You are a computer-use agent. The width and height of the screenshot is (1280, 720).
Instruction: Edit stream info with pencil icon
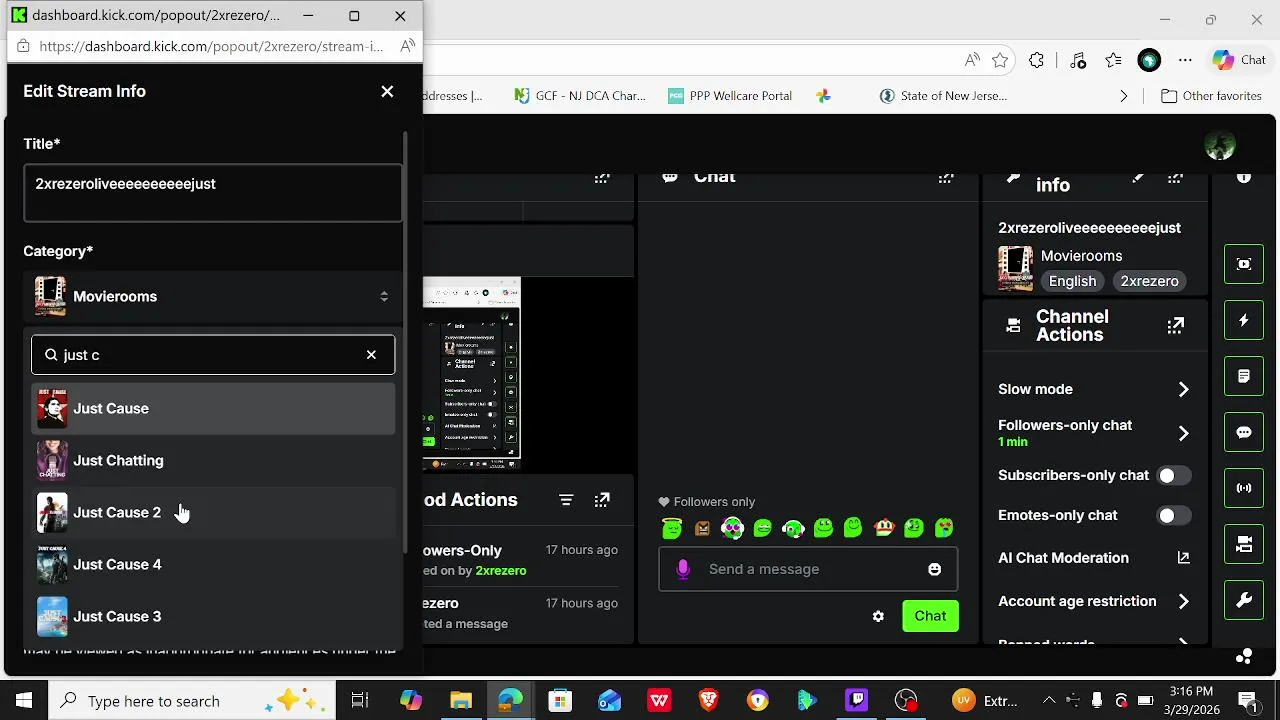(1138, 179)
